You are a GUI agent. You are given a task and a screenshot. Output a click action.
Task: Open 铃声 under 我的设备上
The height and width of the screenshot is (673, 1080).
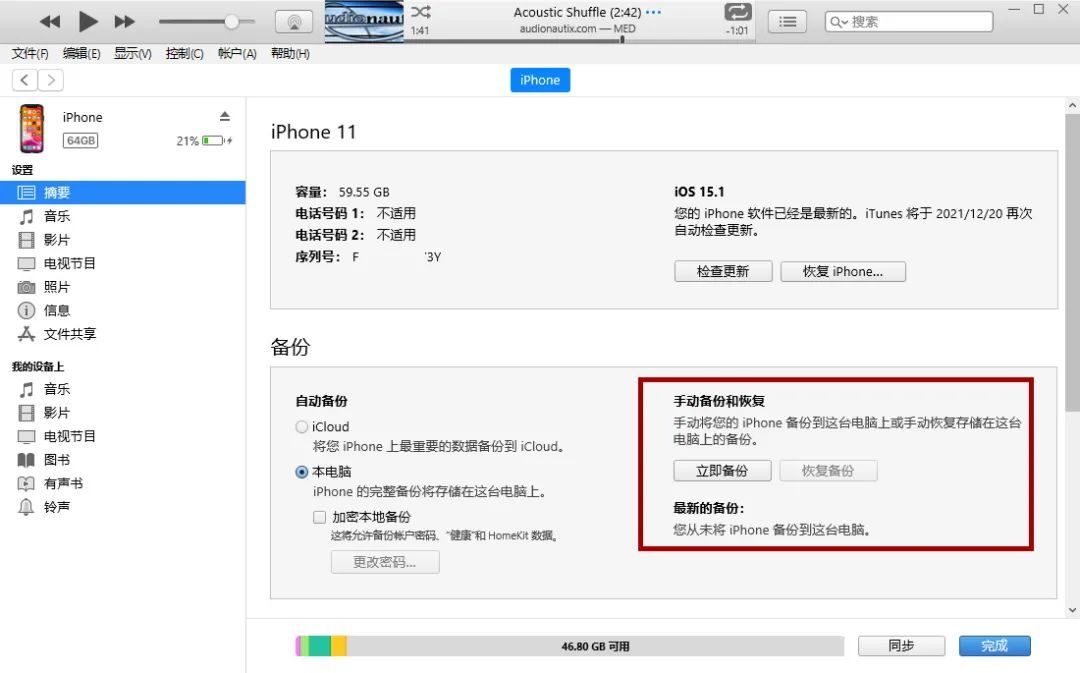[x=55, y=506]
